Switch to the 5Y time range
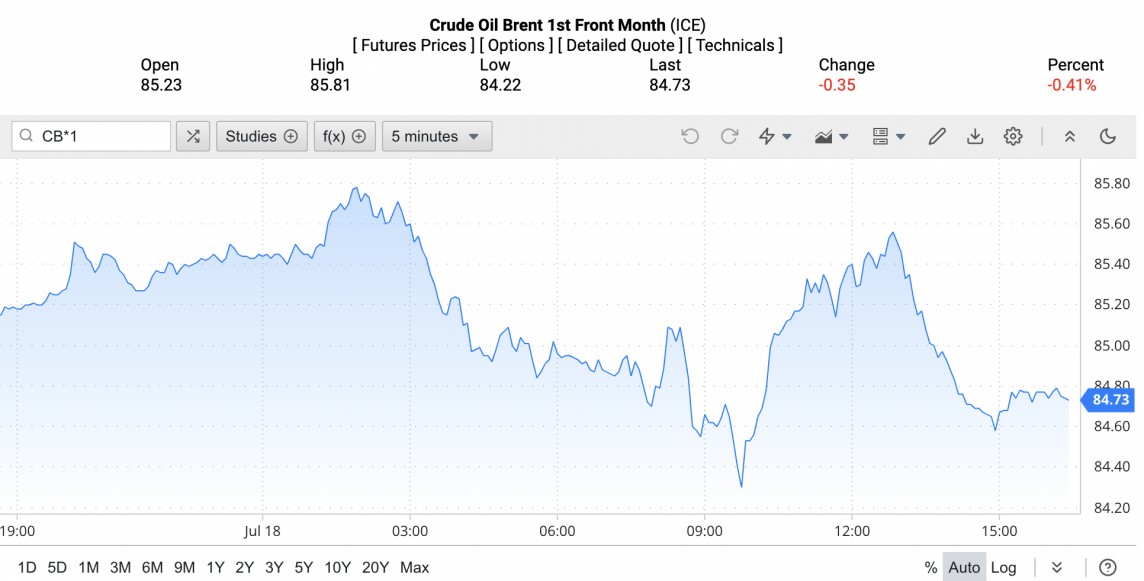This screenshot has width=1144, height=581. (x=303, y=567)
